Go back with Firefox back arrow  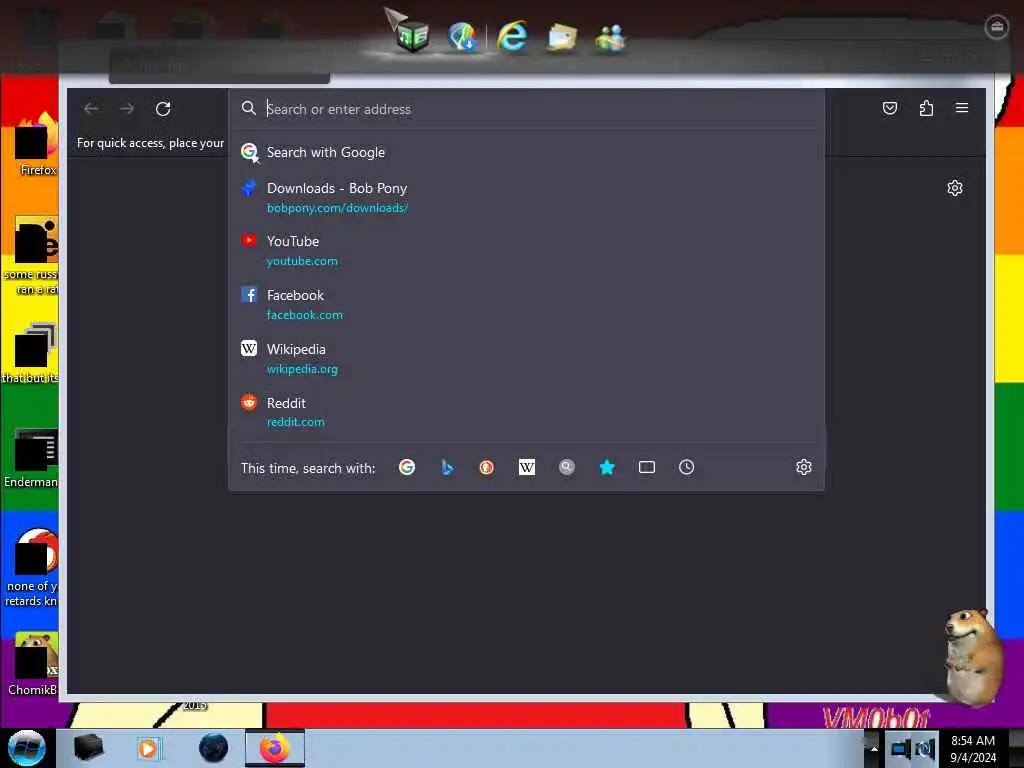(91, 108)
